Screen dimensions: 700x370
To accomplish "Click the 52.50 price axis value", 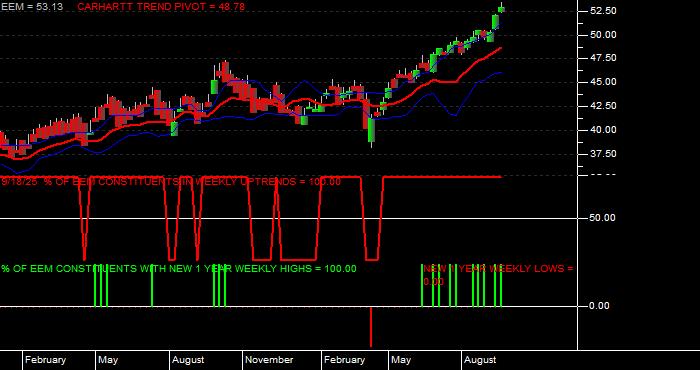I will 603,11.
